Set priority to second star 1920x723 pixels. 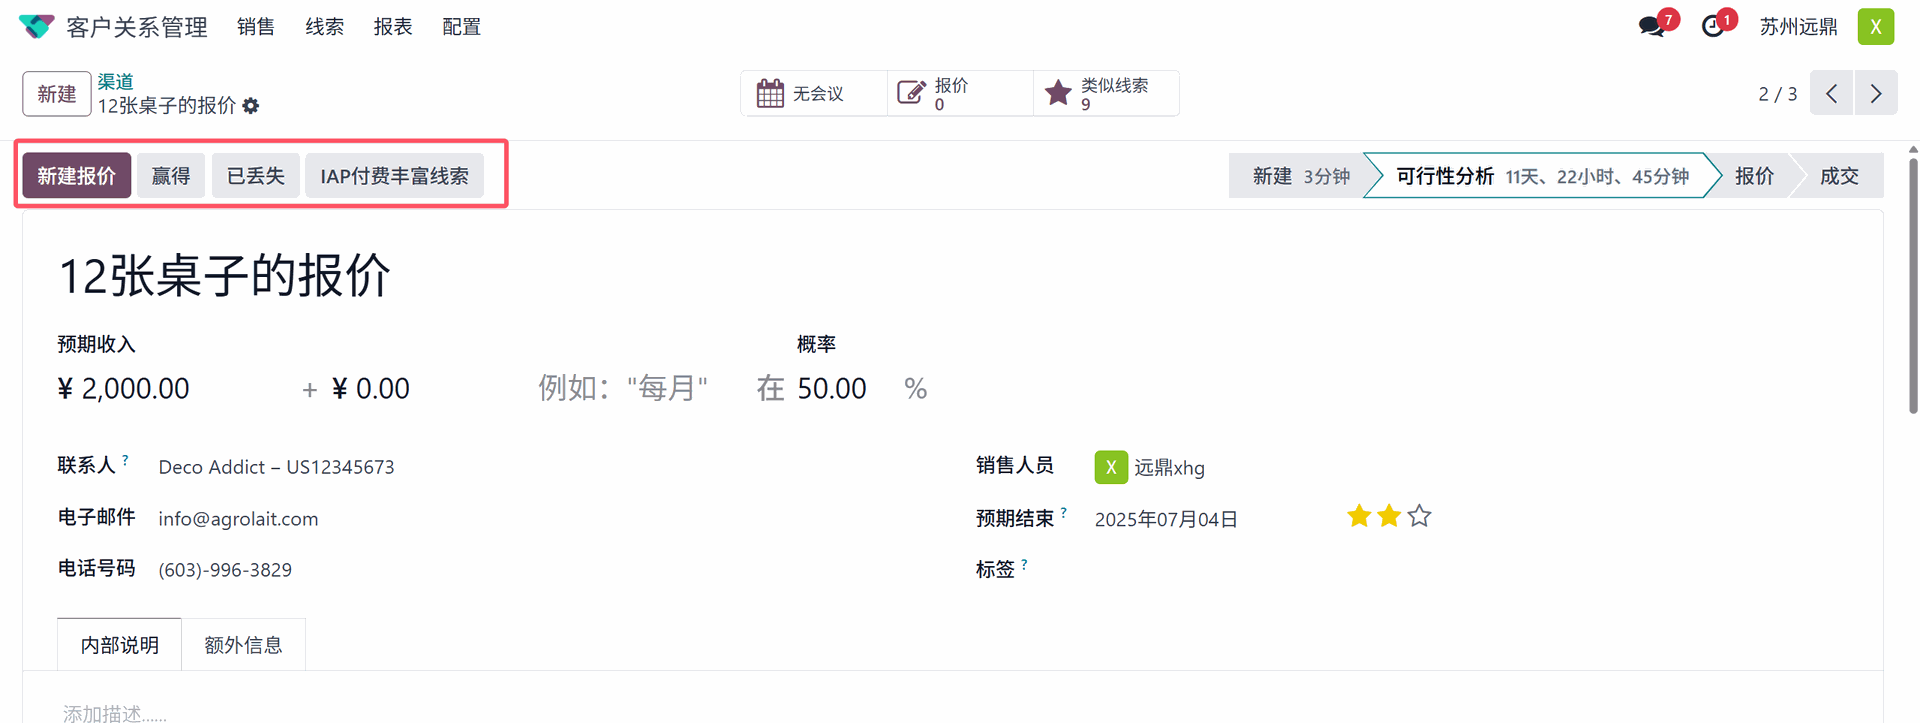click(x=1389, y=516)
